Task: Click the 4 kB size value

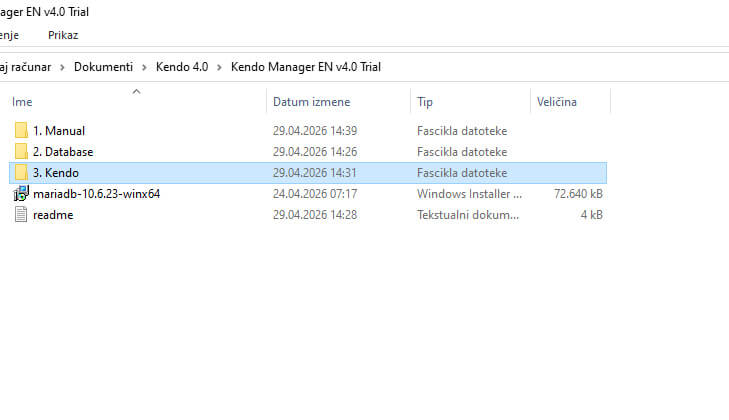Action: (x=591, y=214)
